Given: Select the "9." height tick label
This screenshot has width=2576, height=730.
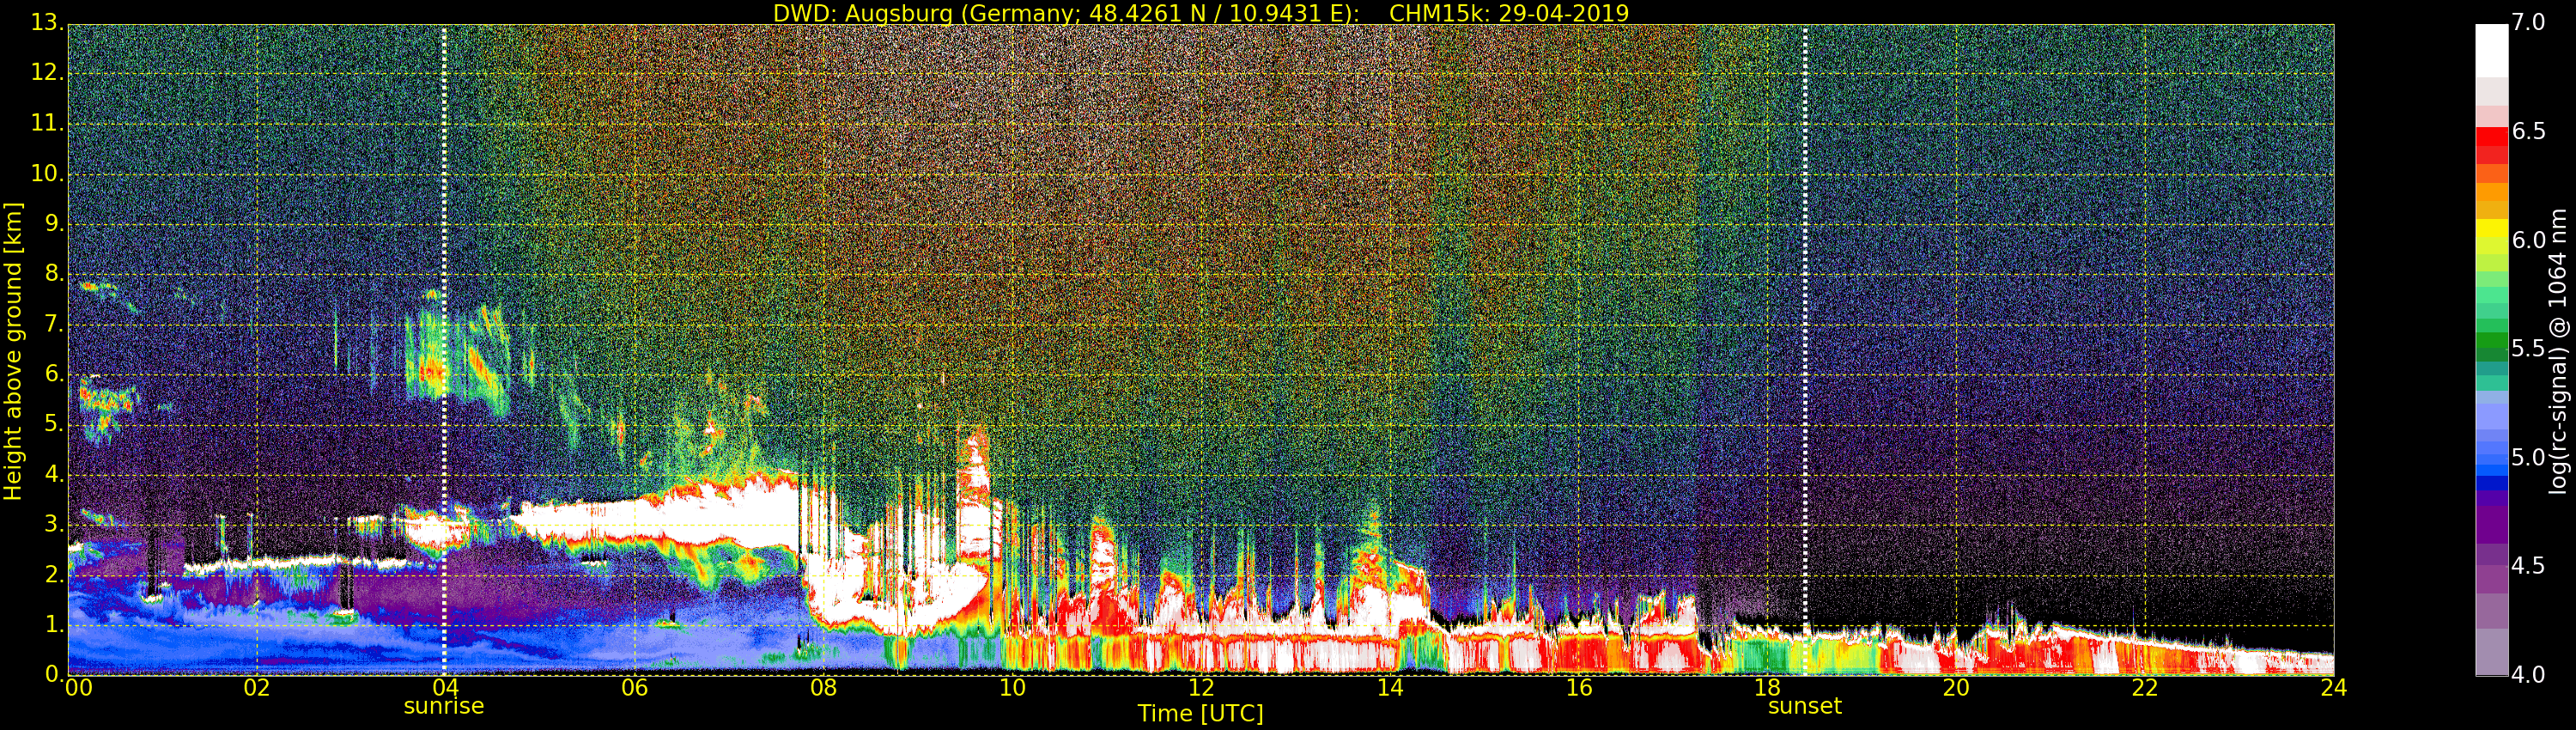Looking at the screenshot, I should (54, 223).
